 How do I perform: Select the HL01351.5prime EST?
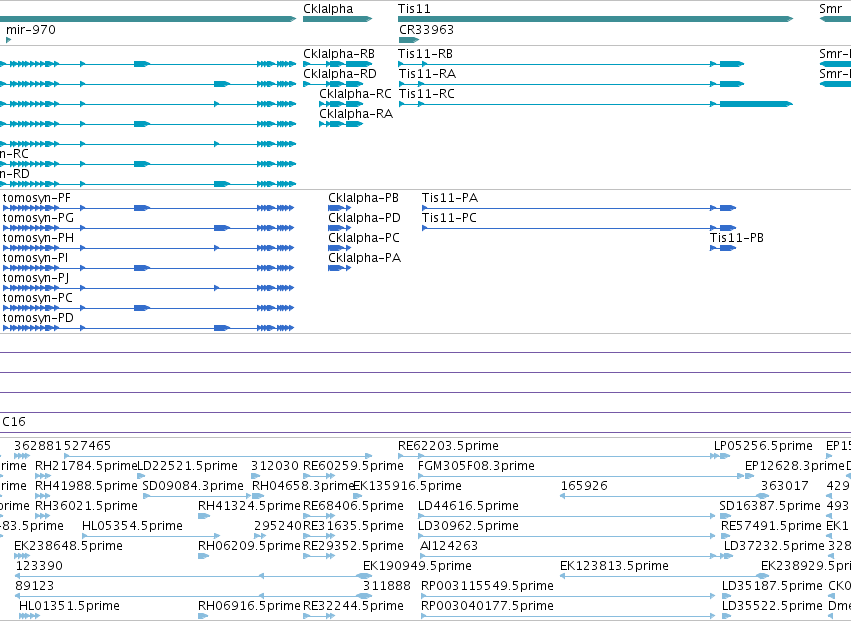29,616
